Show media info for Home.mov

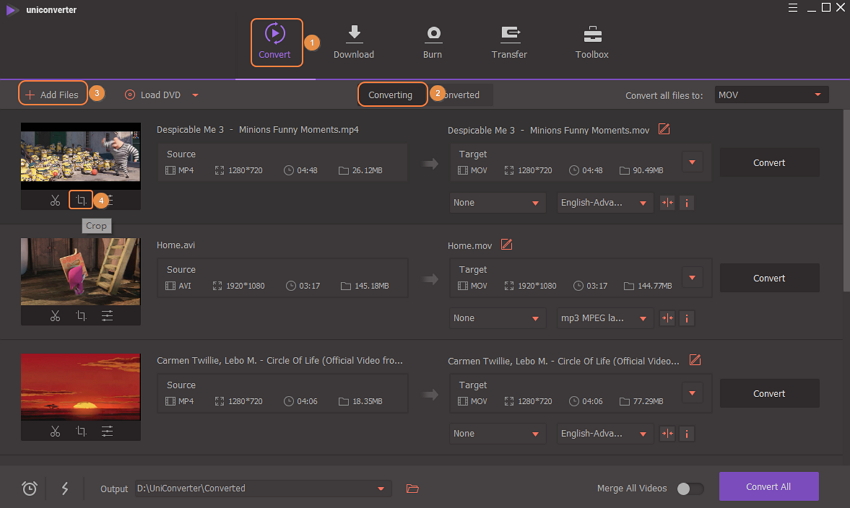[687, 318]
